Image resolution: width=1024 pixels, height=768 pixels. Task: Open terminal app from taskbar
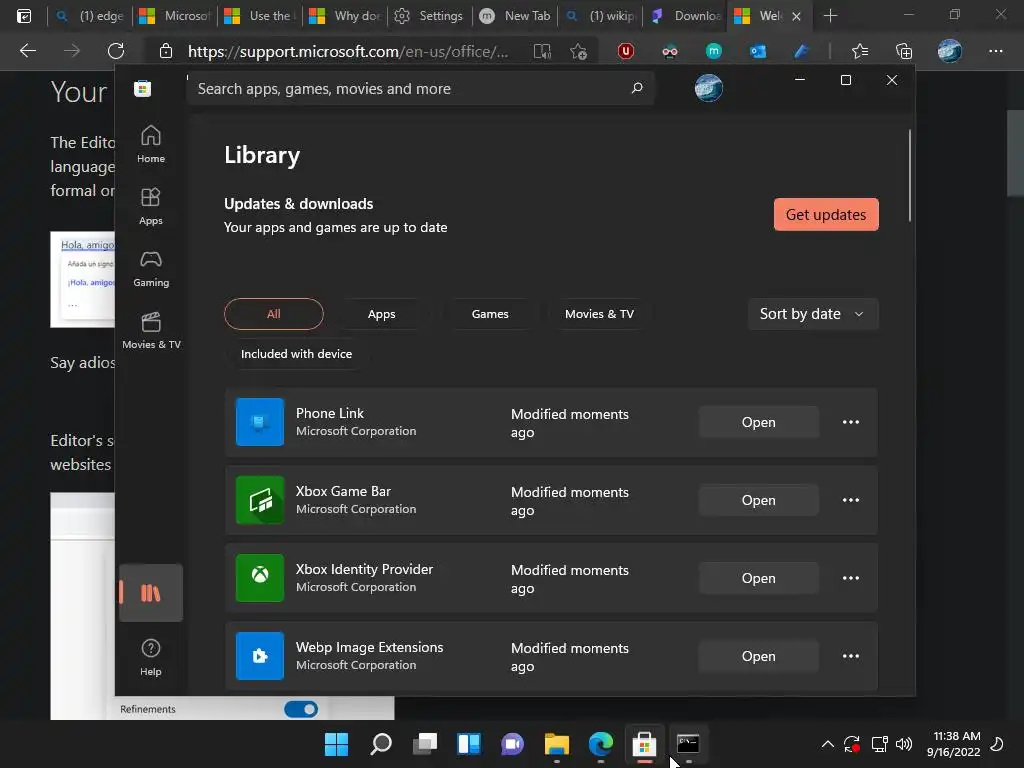coord(688,744)
